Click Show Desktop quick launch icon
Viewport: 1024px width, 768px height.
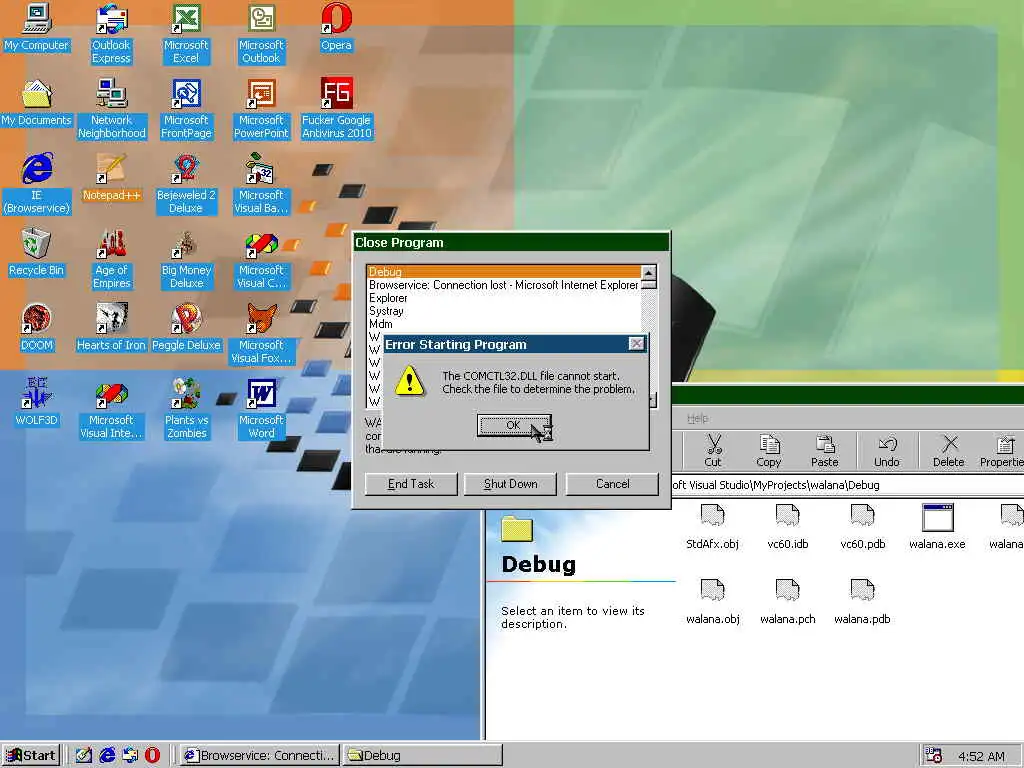[83, 756]
